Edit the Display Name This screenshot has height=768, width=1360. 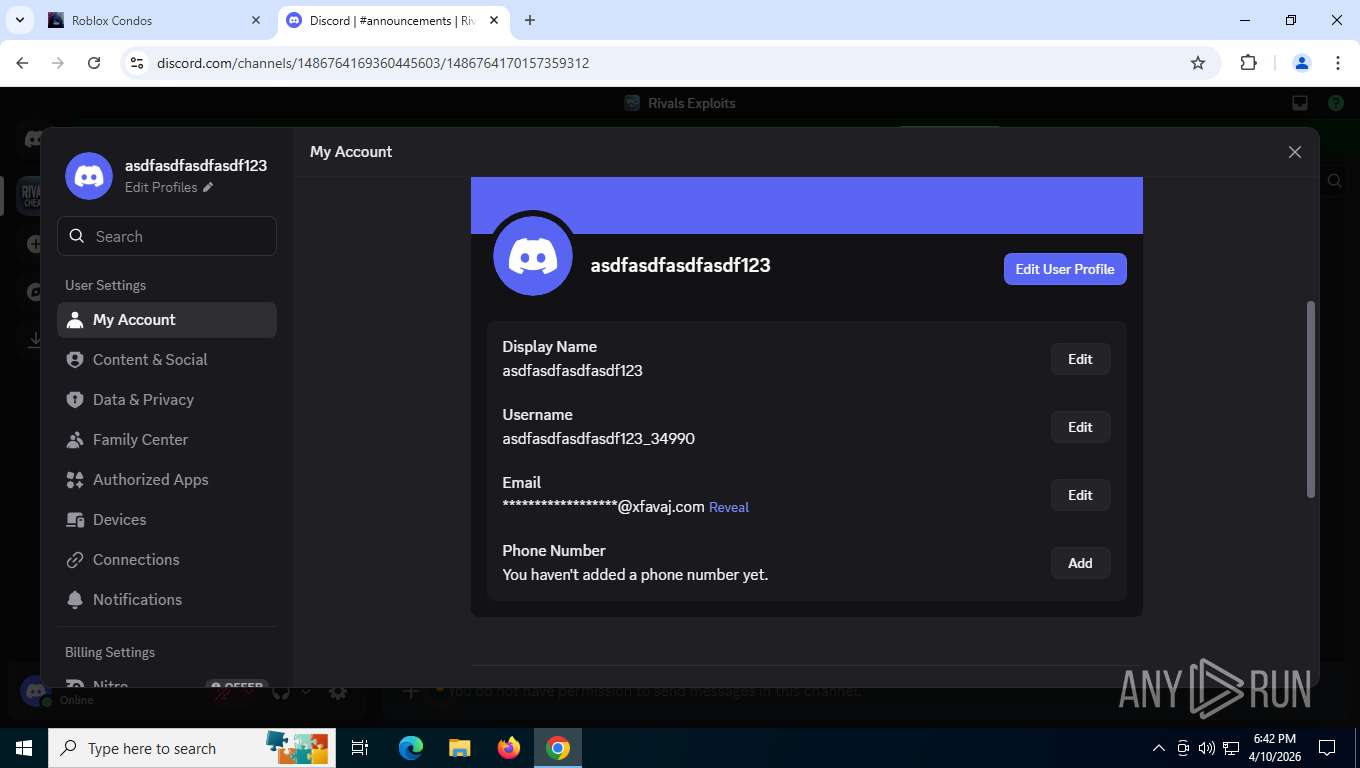pos(1080,359)
